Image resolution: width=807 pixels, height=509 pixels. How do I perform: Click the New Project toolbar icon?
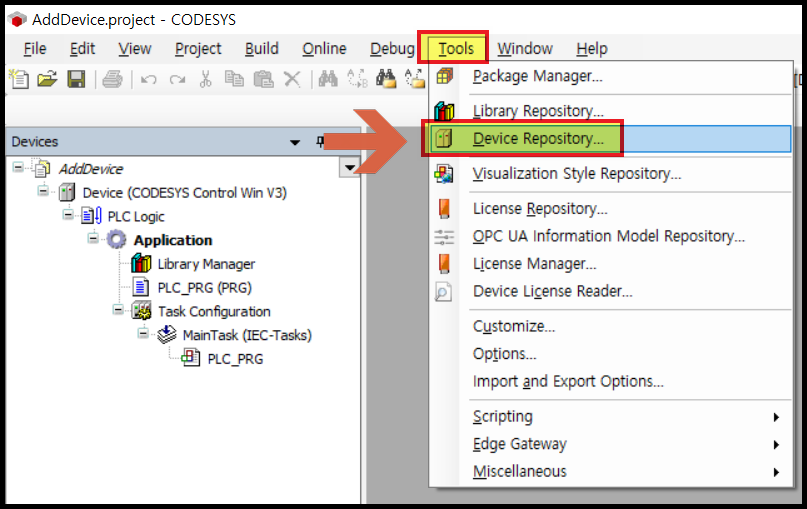pyautogui.click(x=20, y=79)
